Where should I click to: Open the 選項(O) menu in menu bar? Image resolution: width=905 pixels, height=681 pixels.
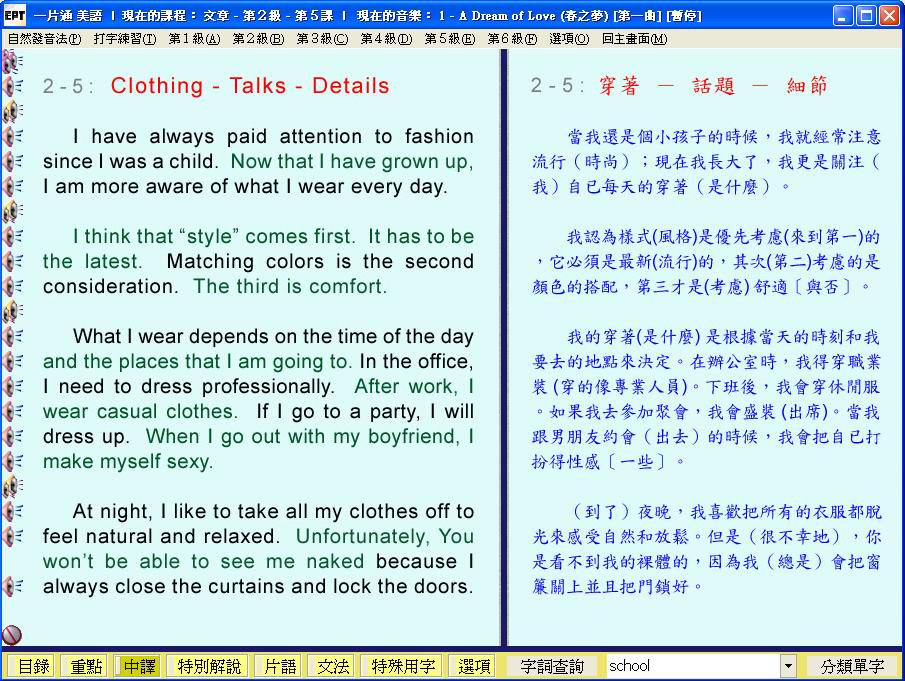569,39
